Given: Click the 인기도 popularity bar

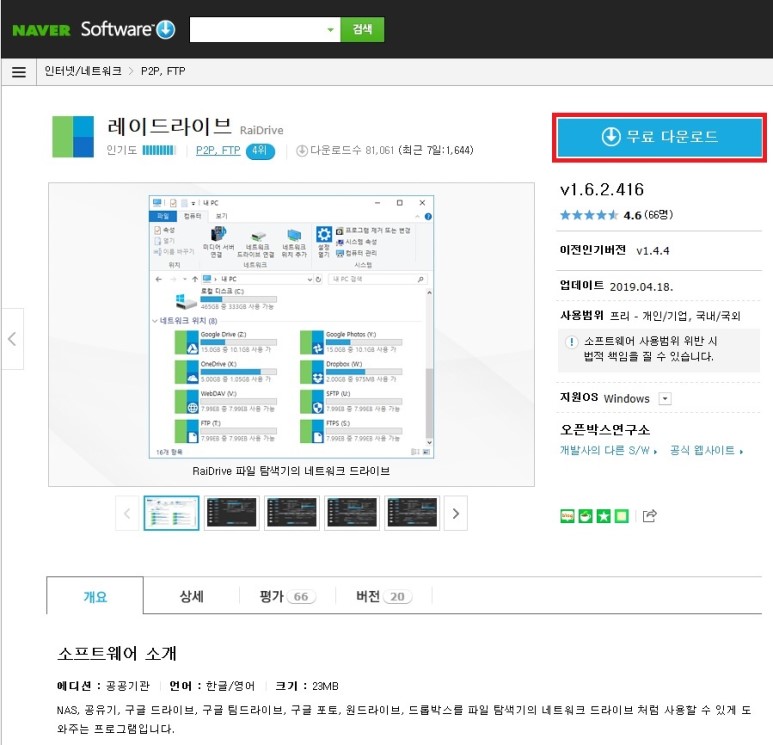Looking at the screenshot, I should pyautogui.click(x=159, y=150).
